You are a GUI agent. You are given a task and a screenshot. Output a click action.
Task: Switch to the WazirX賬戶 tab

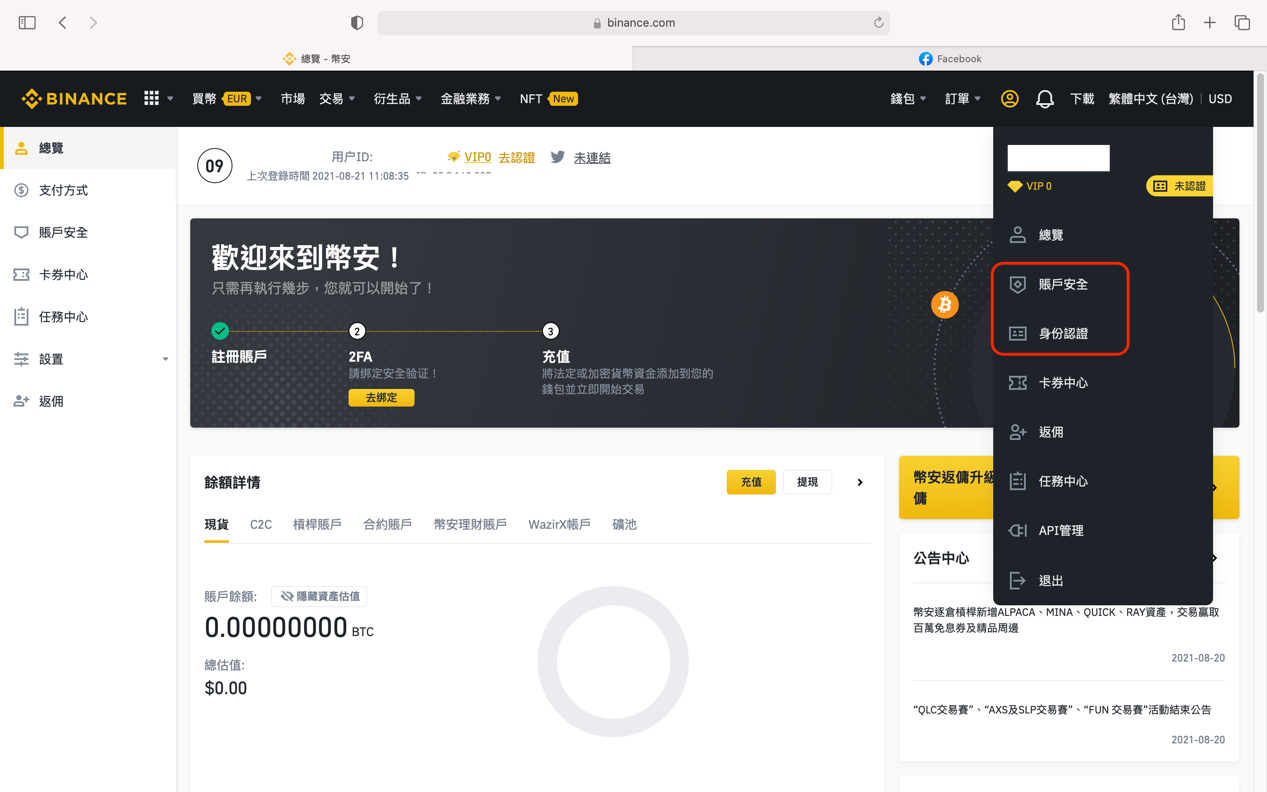click(559, 524)
